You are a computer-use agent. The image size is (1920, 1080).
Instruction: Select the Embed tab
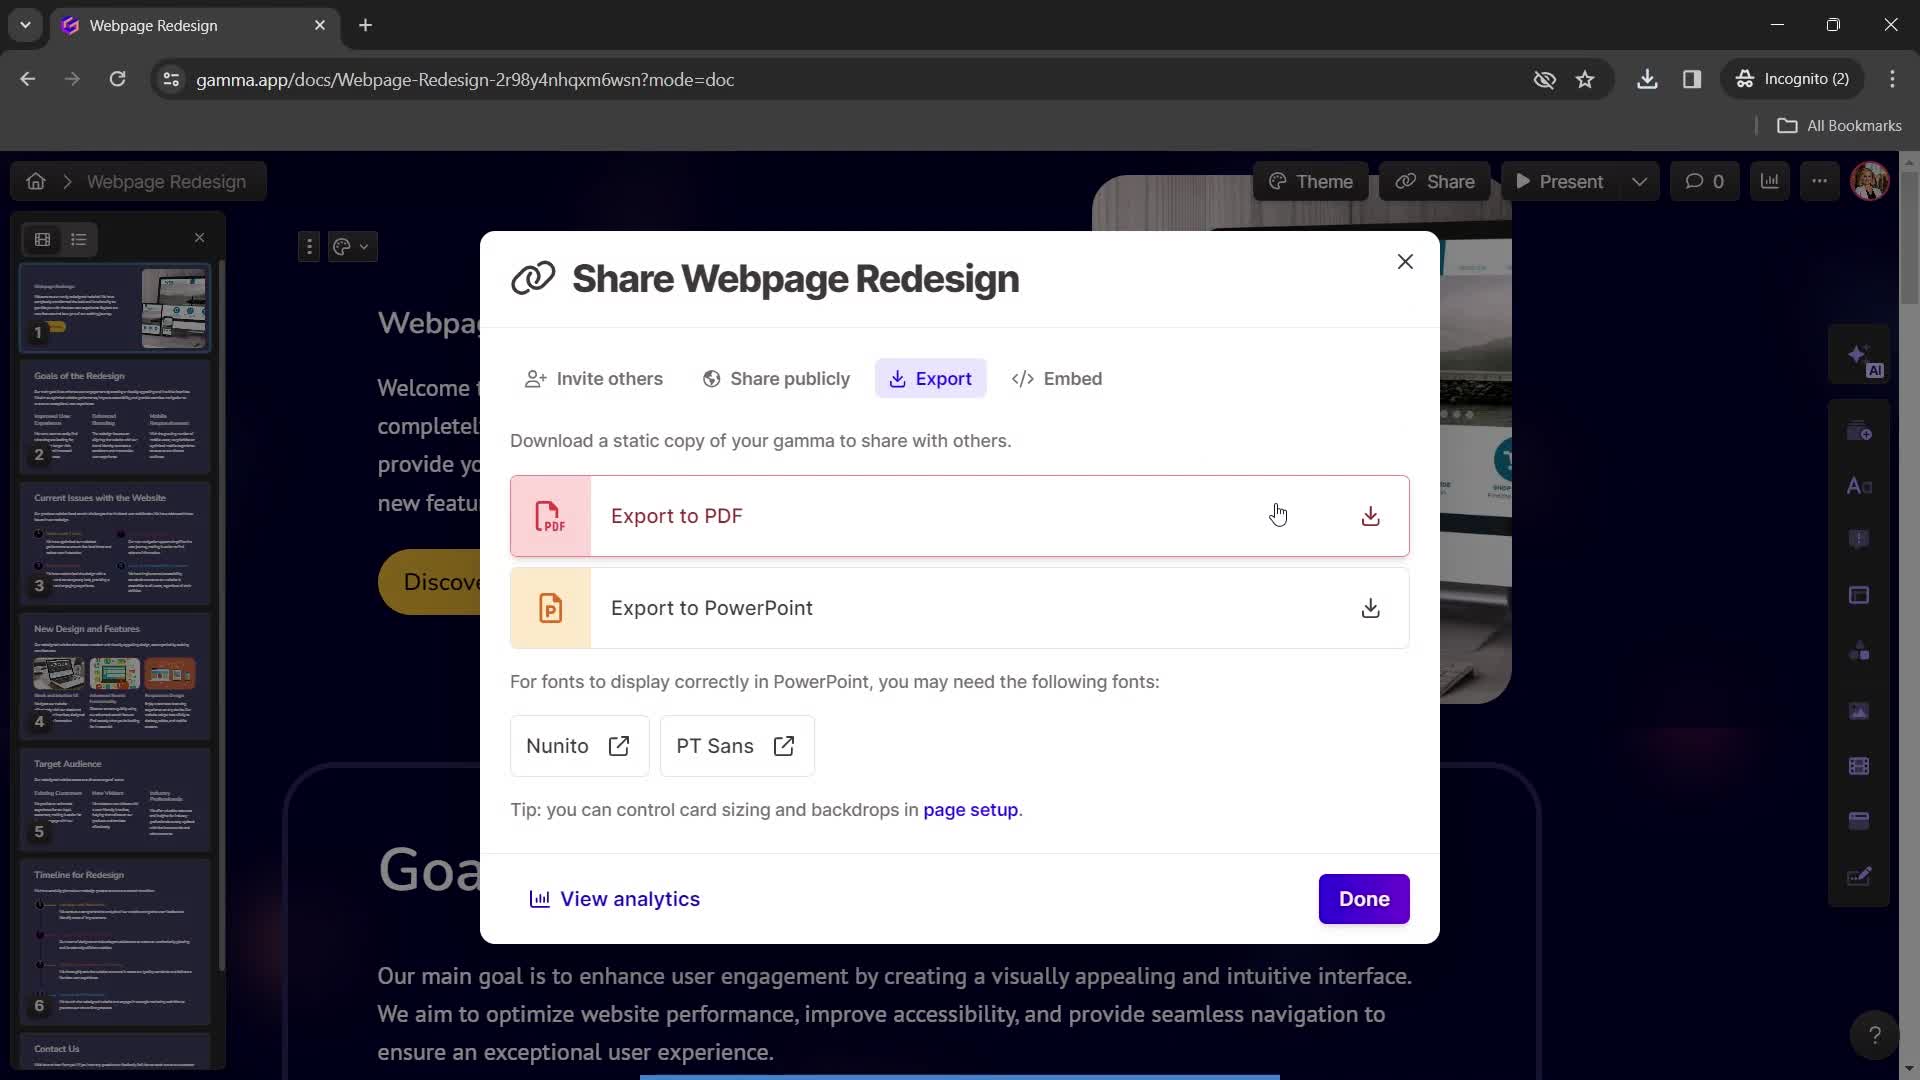[x=1056, y=378]
